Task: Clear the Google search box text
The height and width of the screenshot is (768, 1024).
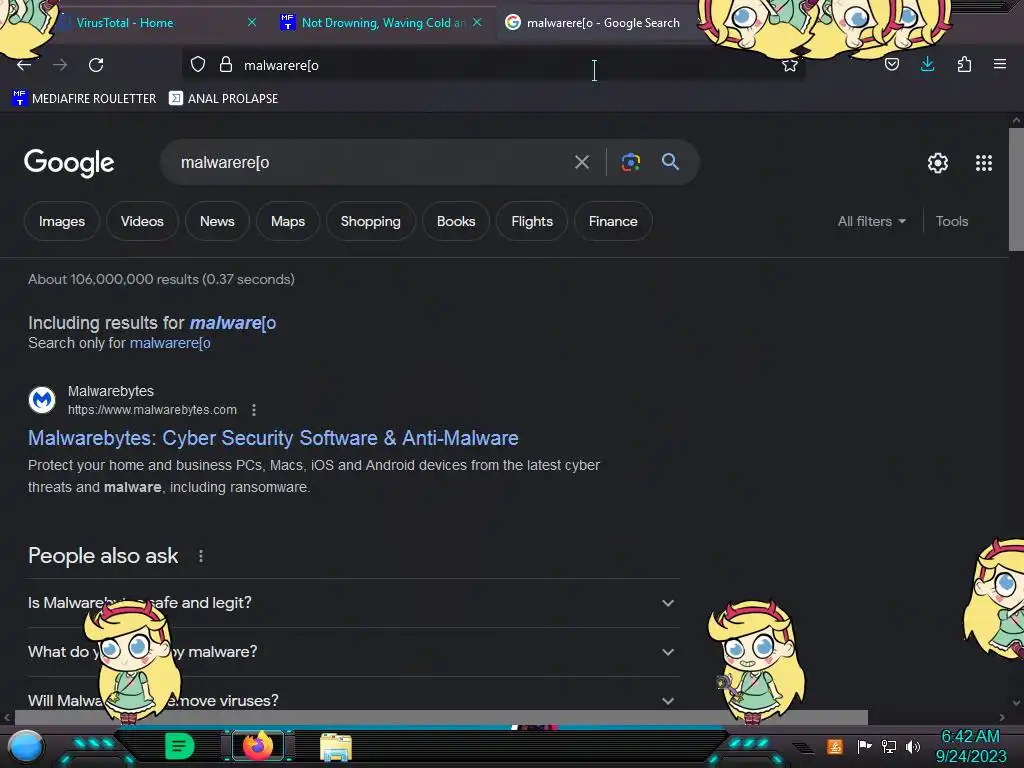Action: (x=582, y=162)
